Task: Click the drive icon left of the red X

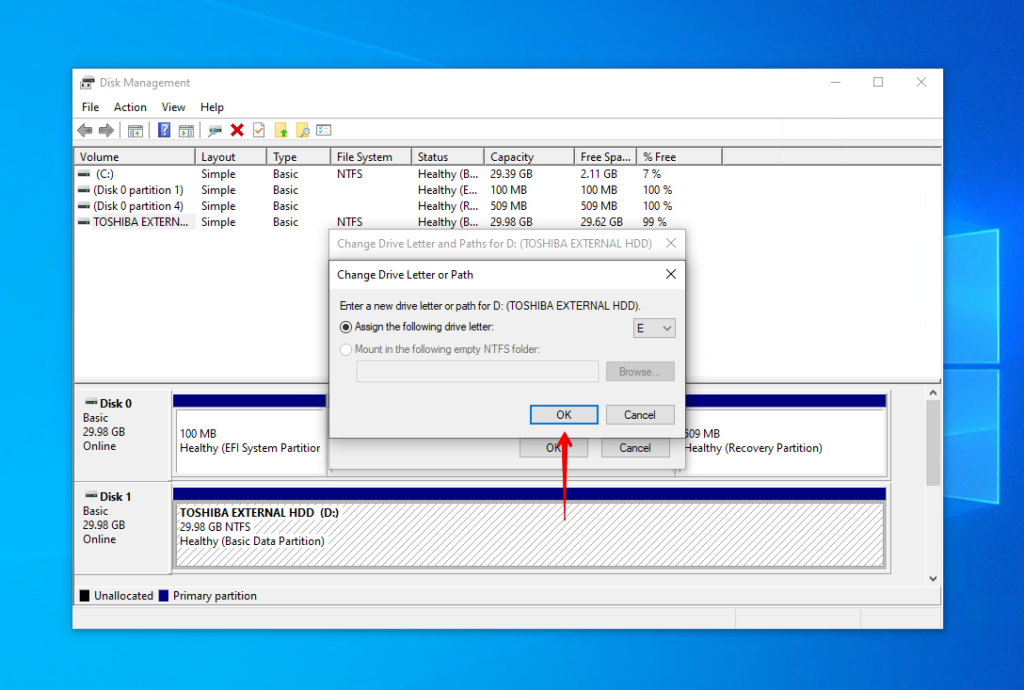Action: (216, 130)
